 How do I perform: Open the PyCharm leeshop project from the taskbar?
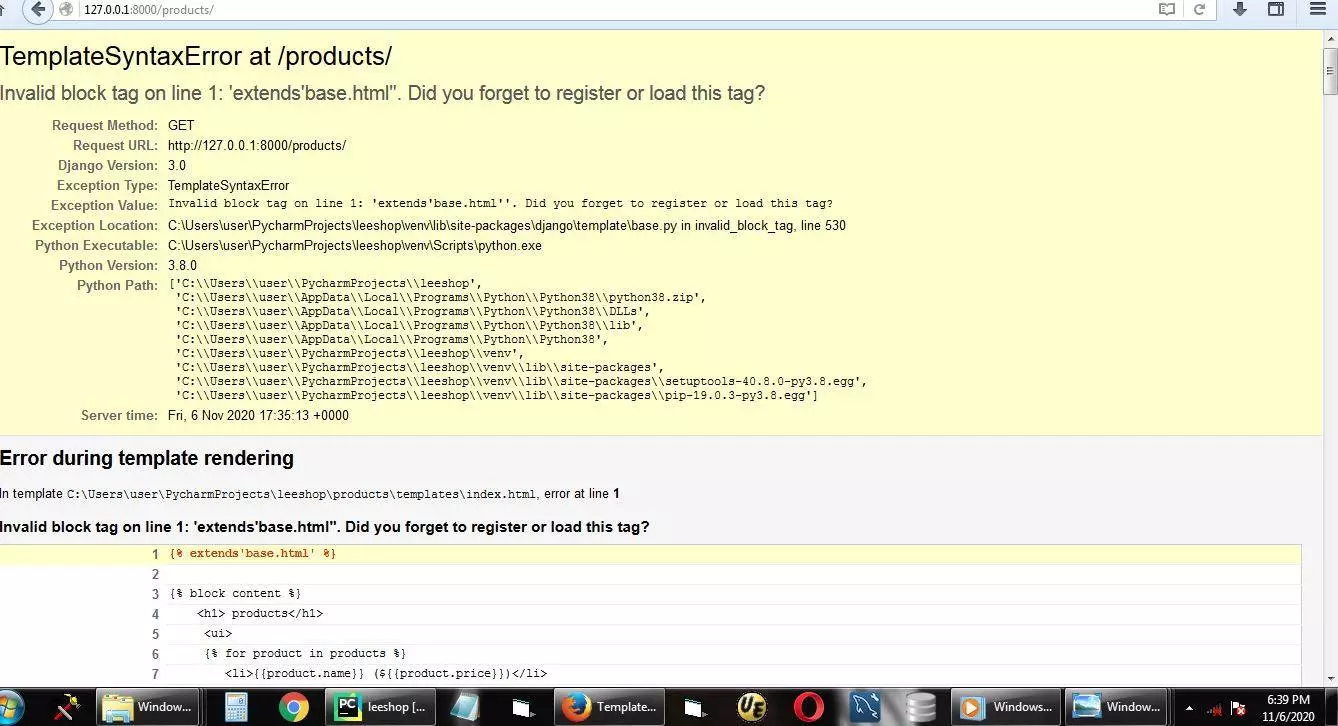click(380, 707)
